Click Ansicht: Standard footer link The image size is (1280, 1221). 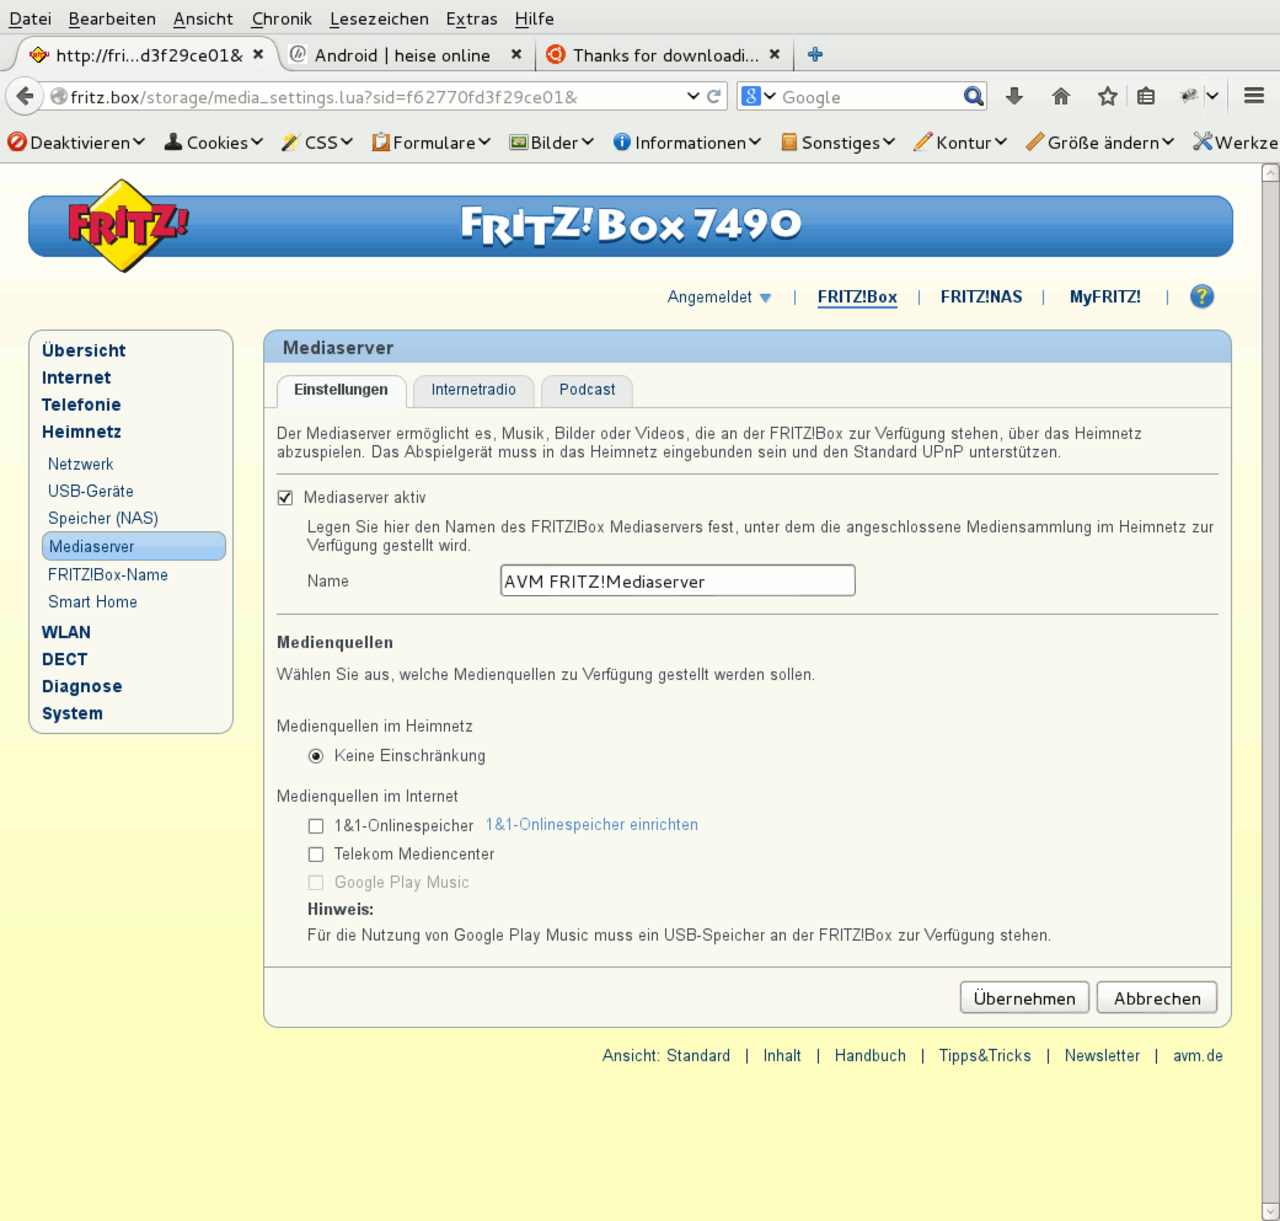[x=666, y=1056]
